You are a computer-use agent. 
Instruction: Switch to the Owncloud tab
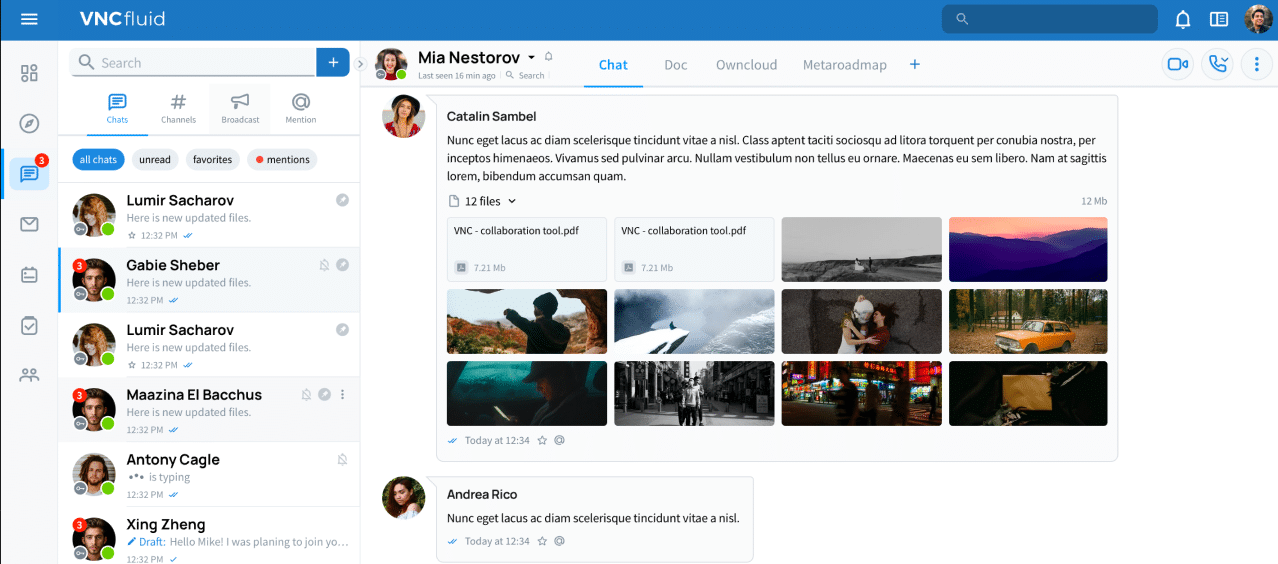pyautogui.click(x=746, y=65)
